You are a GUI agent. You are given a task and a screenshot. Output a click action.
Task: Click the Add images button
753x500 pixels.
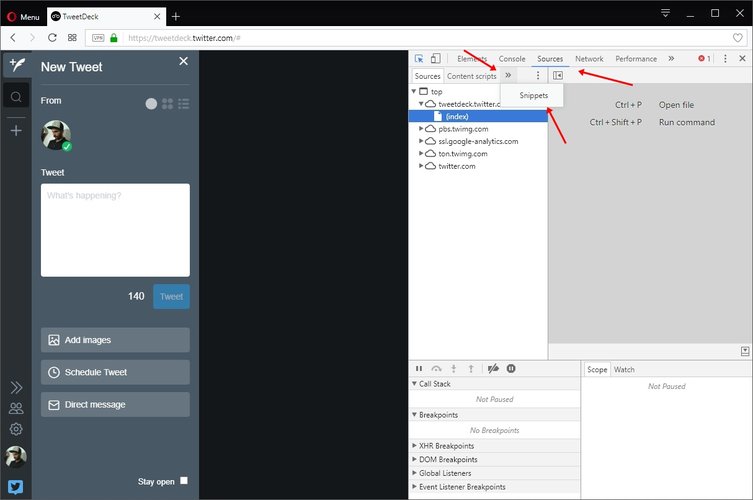pyautogui.click(x=115, y=340)
